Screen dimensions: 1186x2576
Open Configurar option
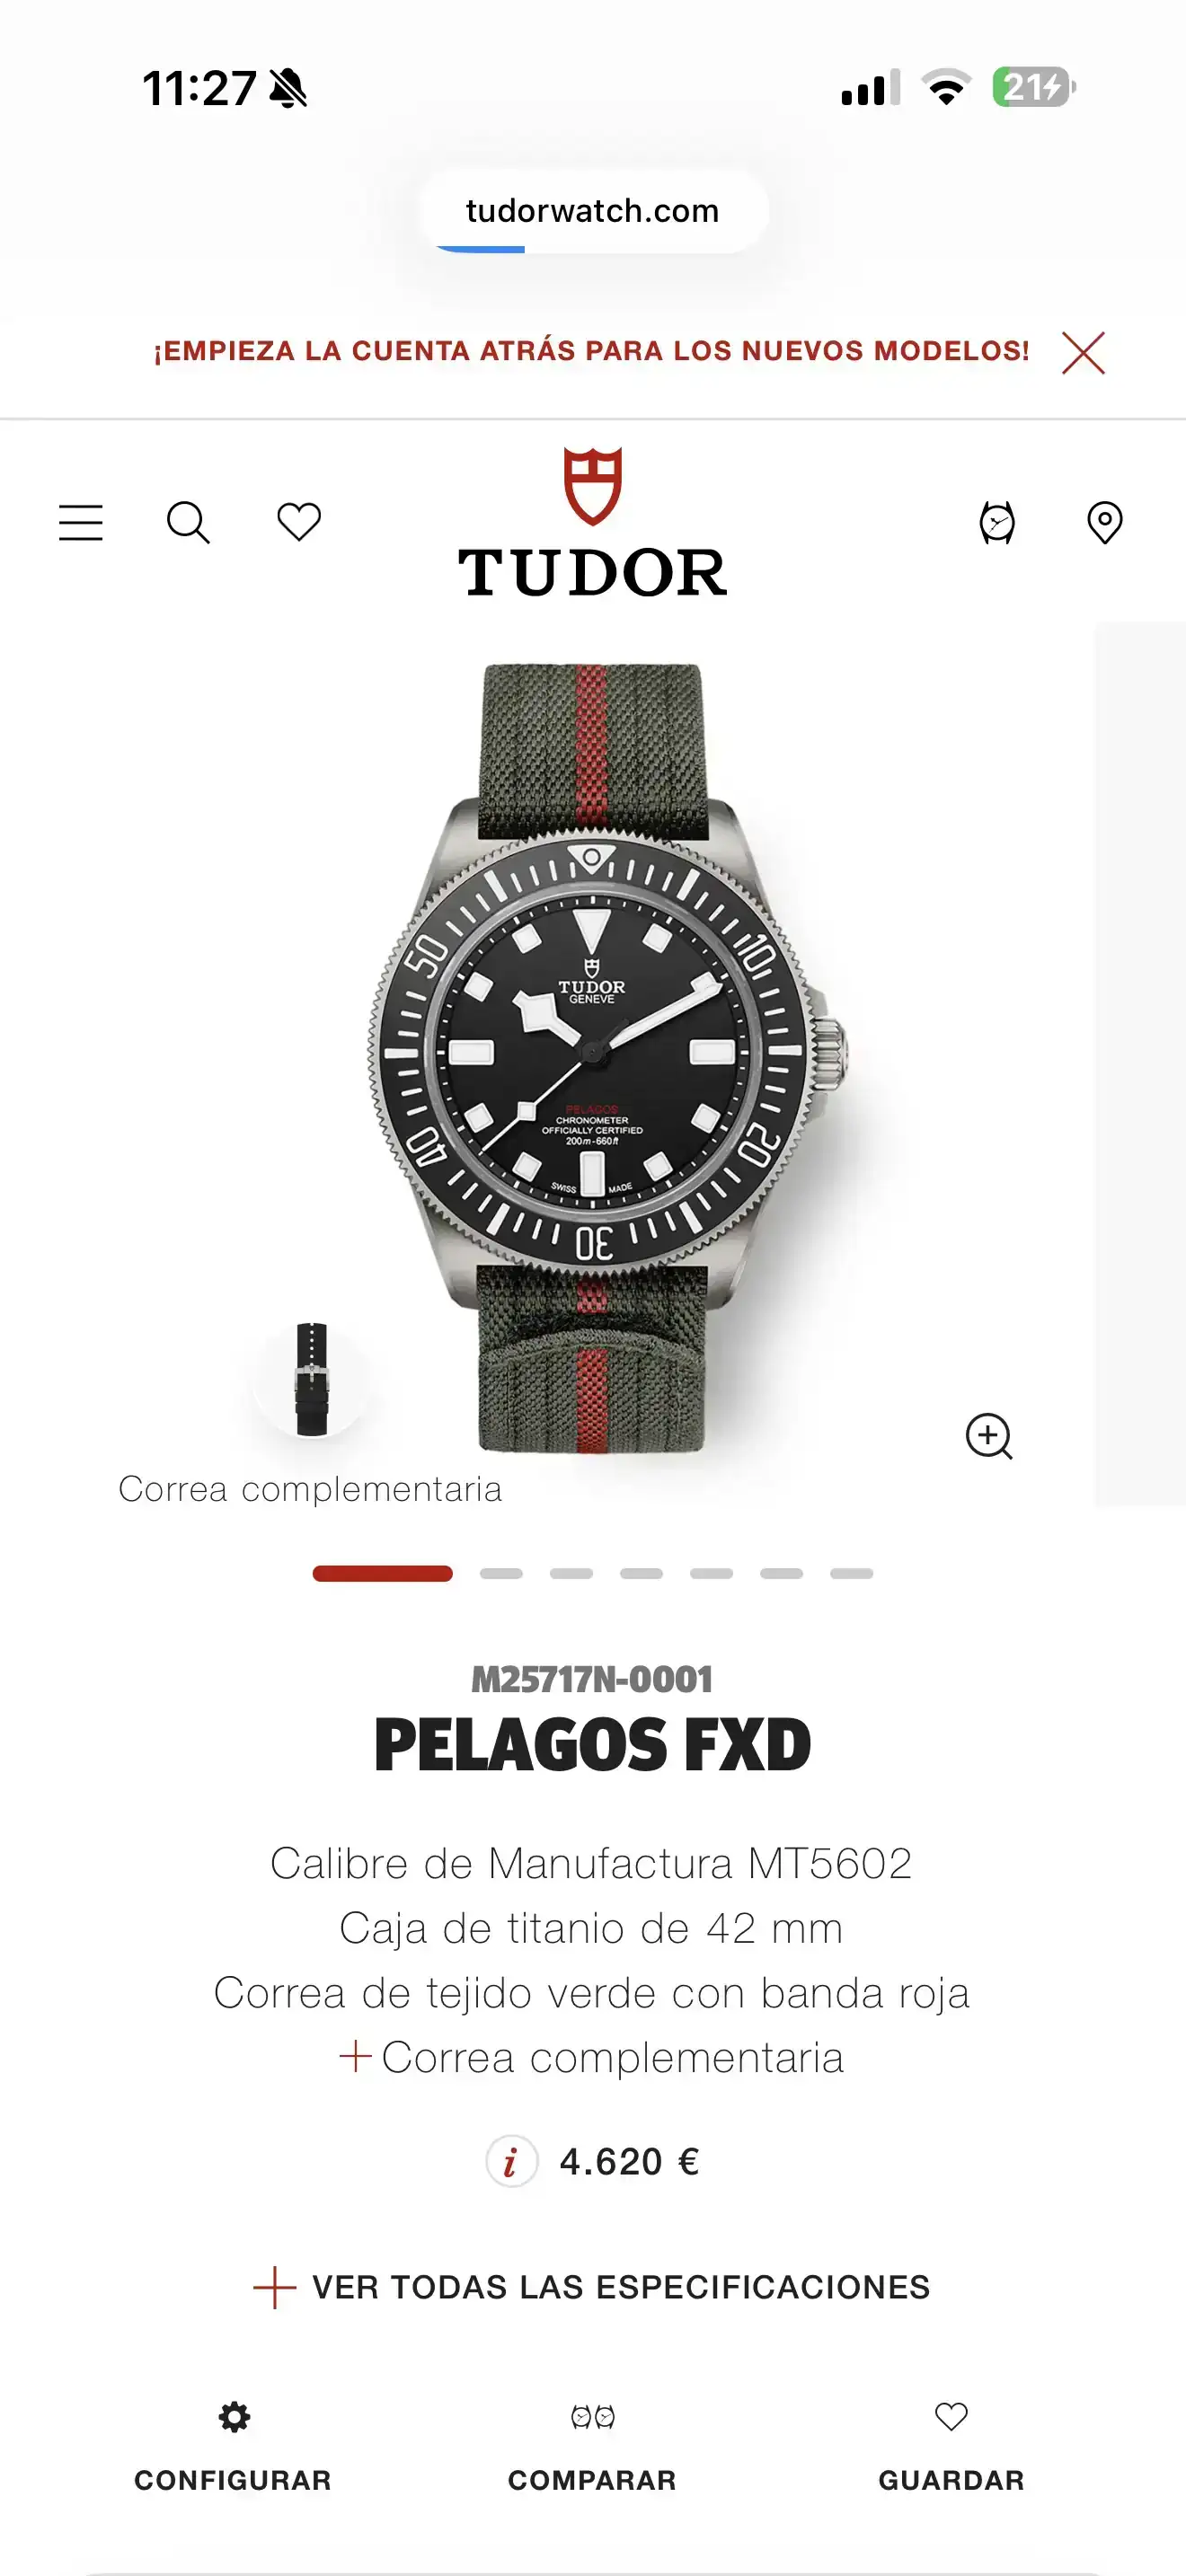tap(233, 2447)
